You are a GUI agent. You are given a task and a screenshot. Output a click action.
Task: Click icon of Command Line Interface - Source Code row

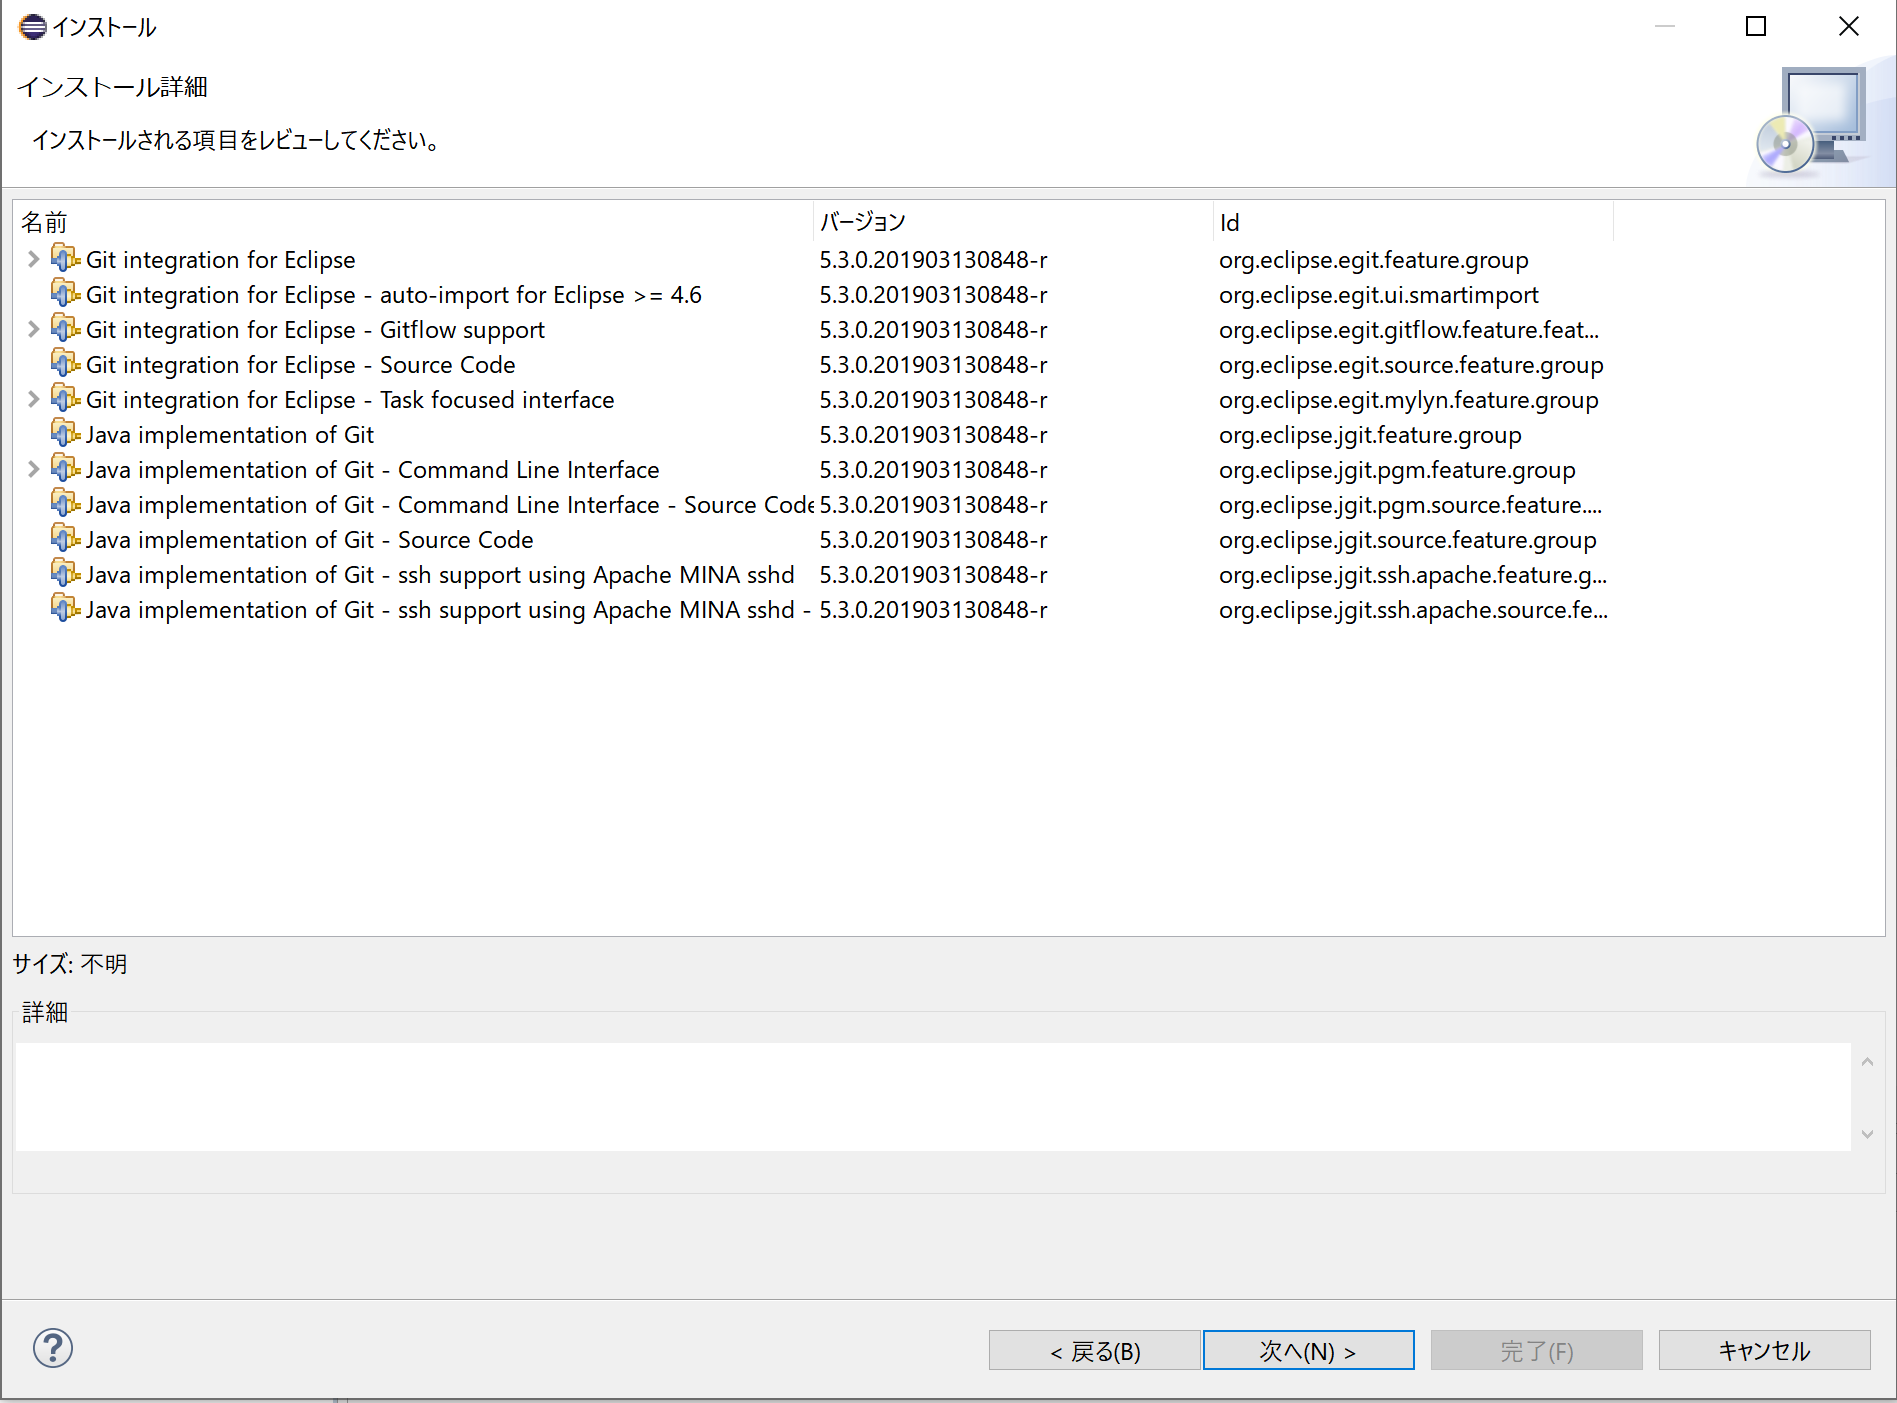[65, 504]
